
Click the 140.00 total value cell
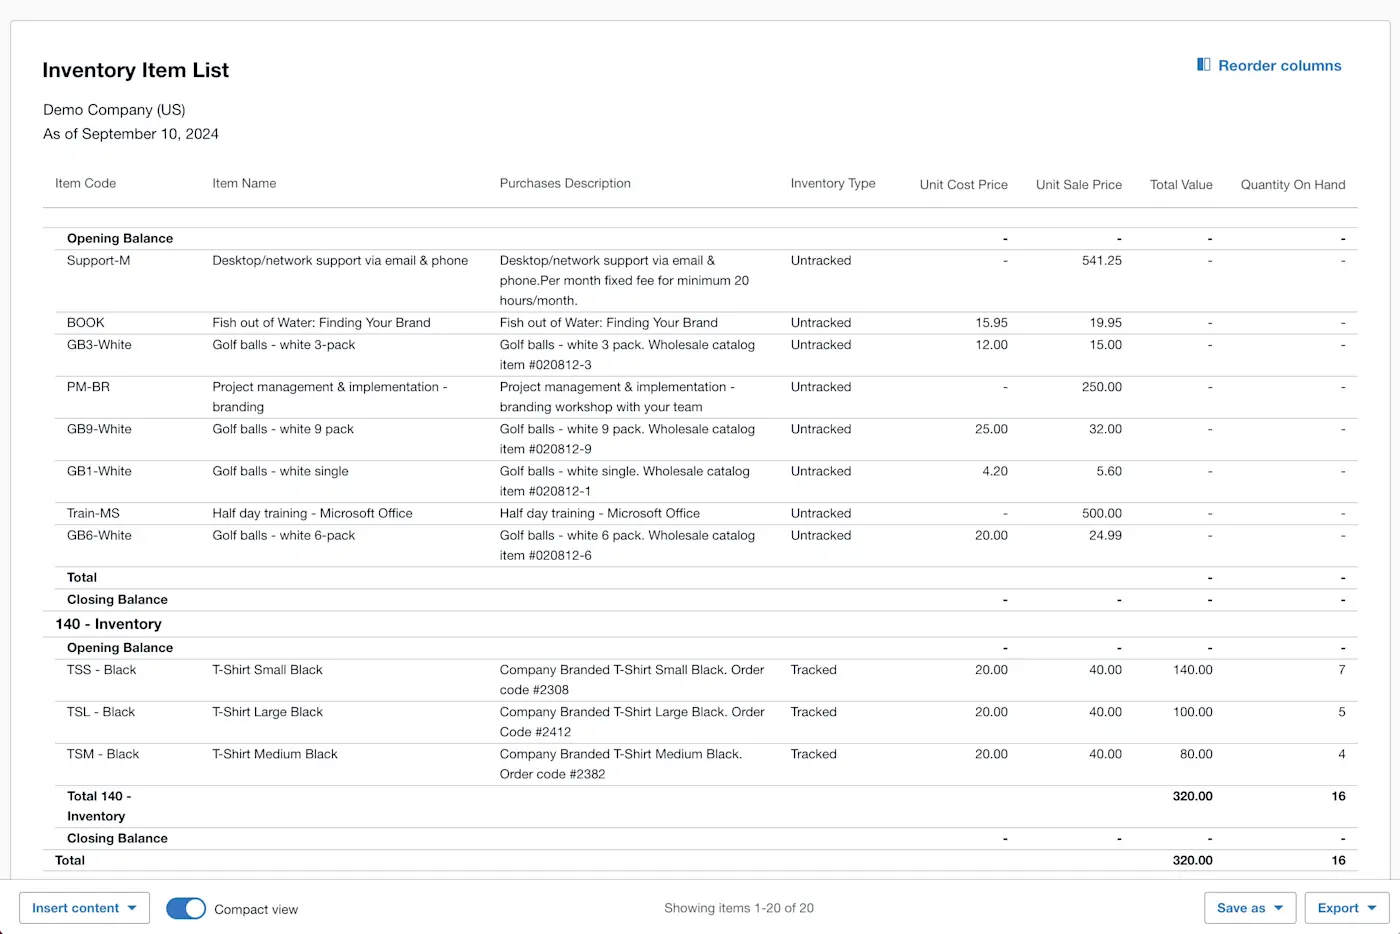pyautogui.click(x=1192, y=669)
